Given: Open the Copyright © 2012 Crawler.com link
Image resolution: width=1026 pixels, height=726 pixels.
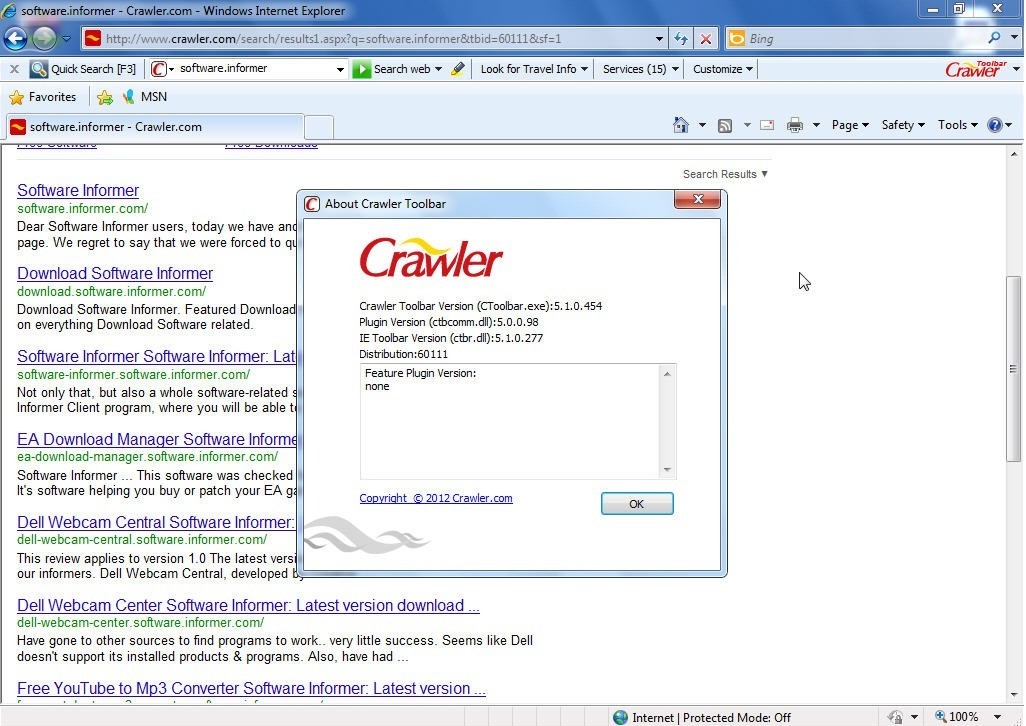Looking at the screenshot, I should click(436, 498).
